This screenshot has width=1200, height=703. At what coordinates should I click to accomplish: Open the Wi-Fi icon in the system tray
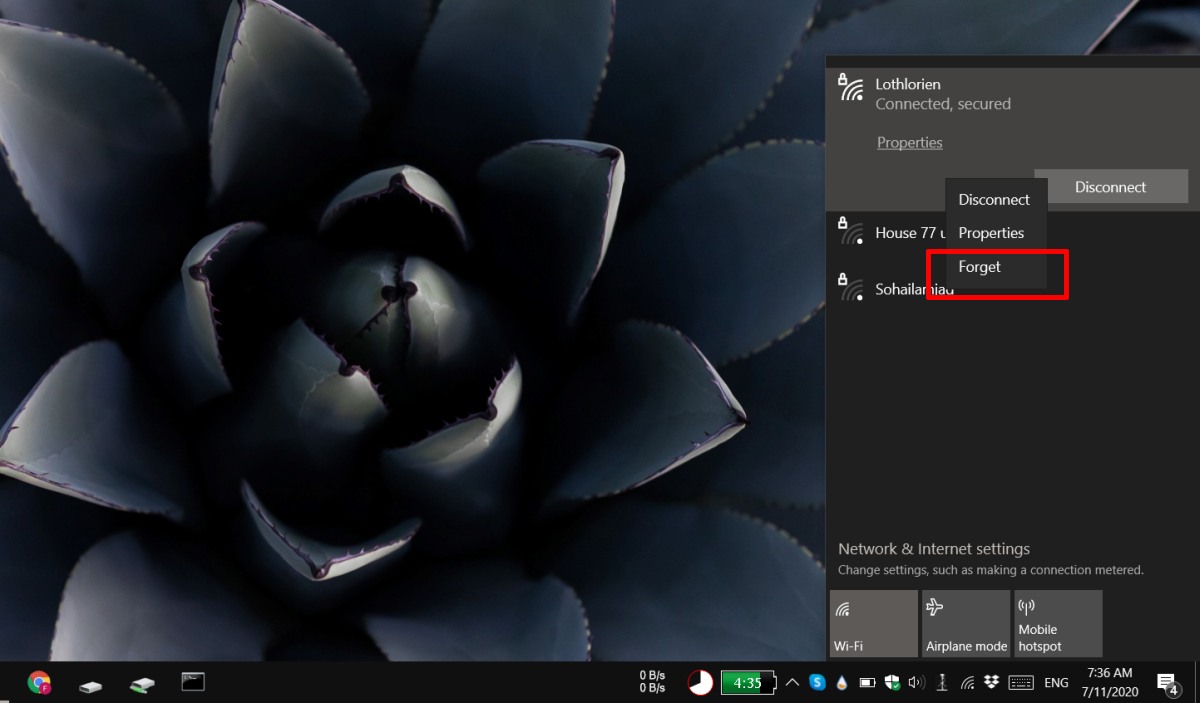(x=968, y=683)
